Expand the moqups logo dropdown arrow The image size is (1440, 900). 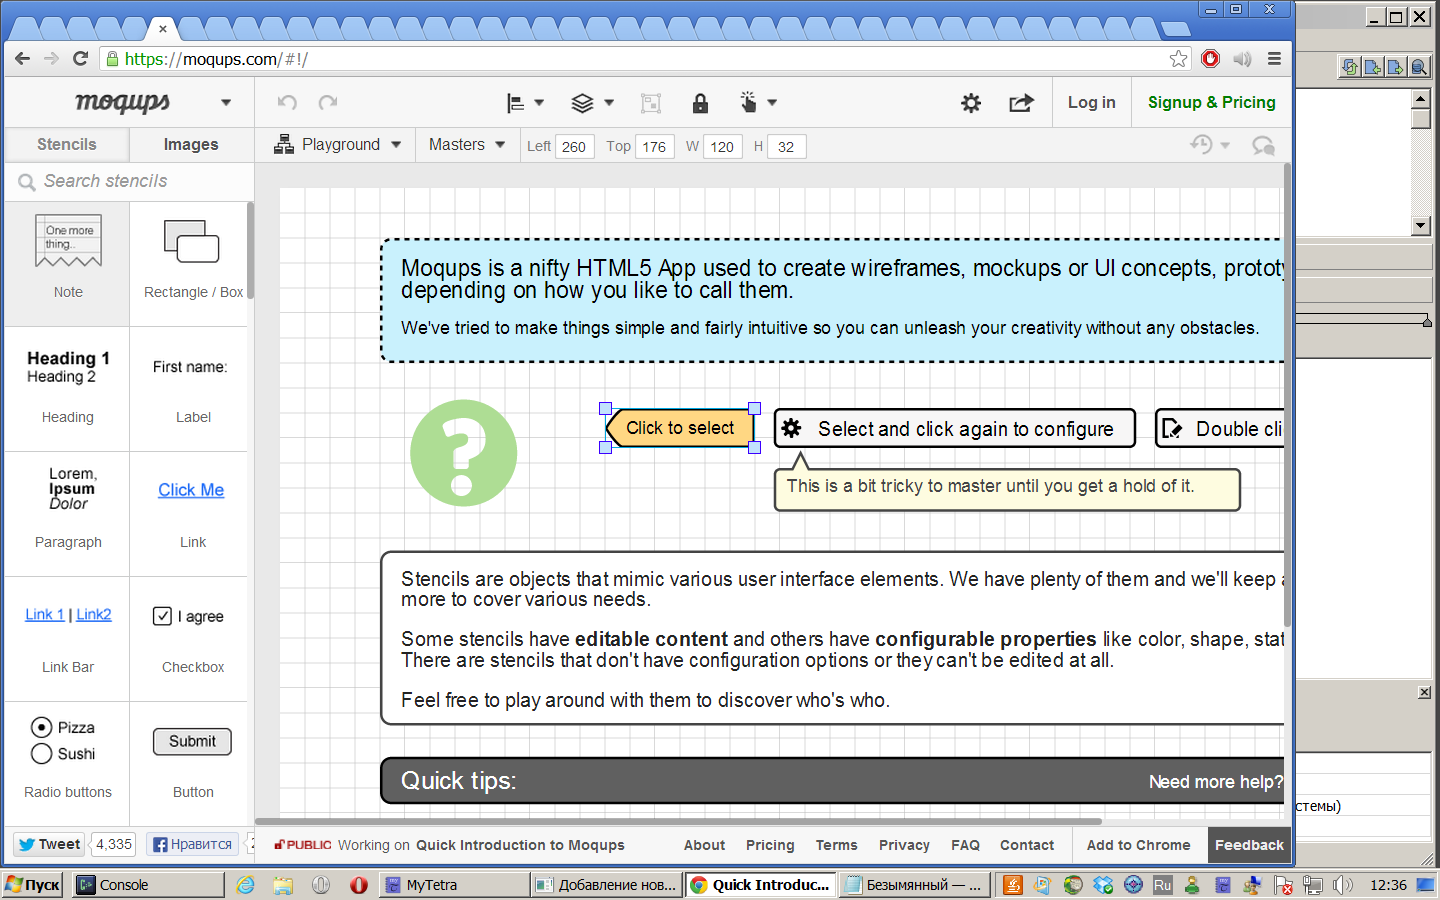[x=226, y=103]
